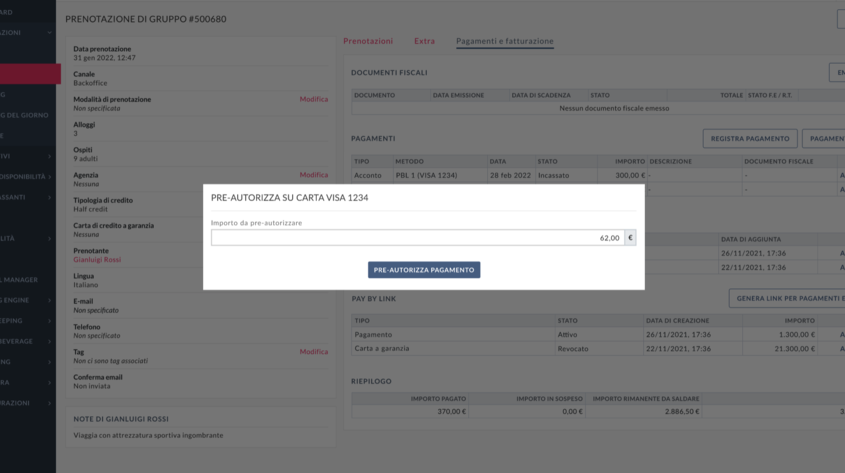Click 370,00 € importo pagato value
Screen dimensions: 845x473
coord(452,412)
